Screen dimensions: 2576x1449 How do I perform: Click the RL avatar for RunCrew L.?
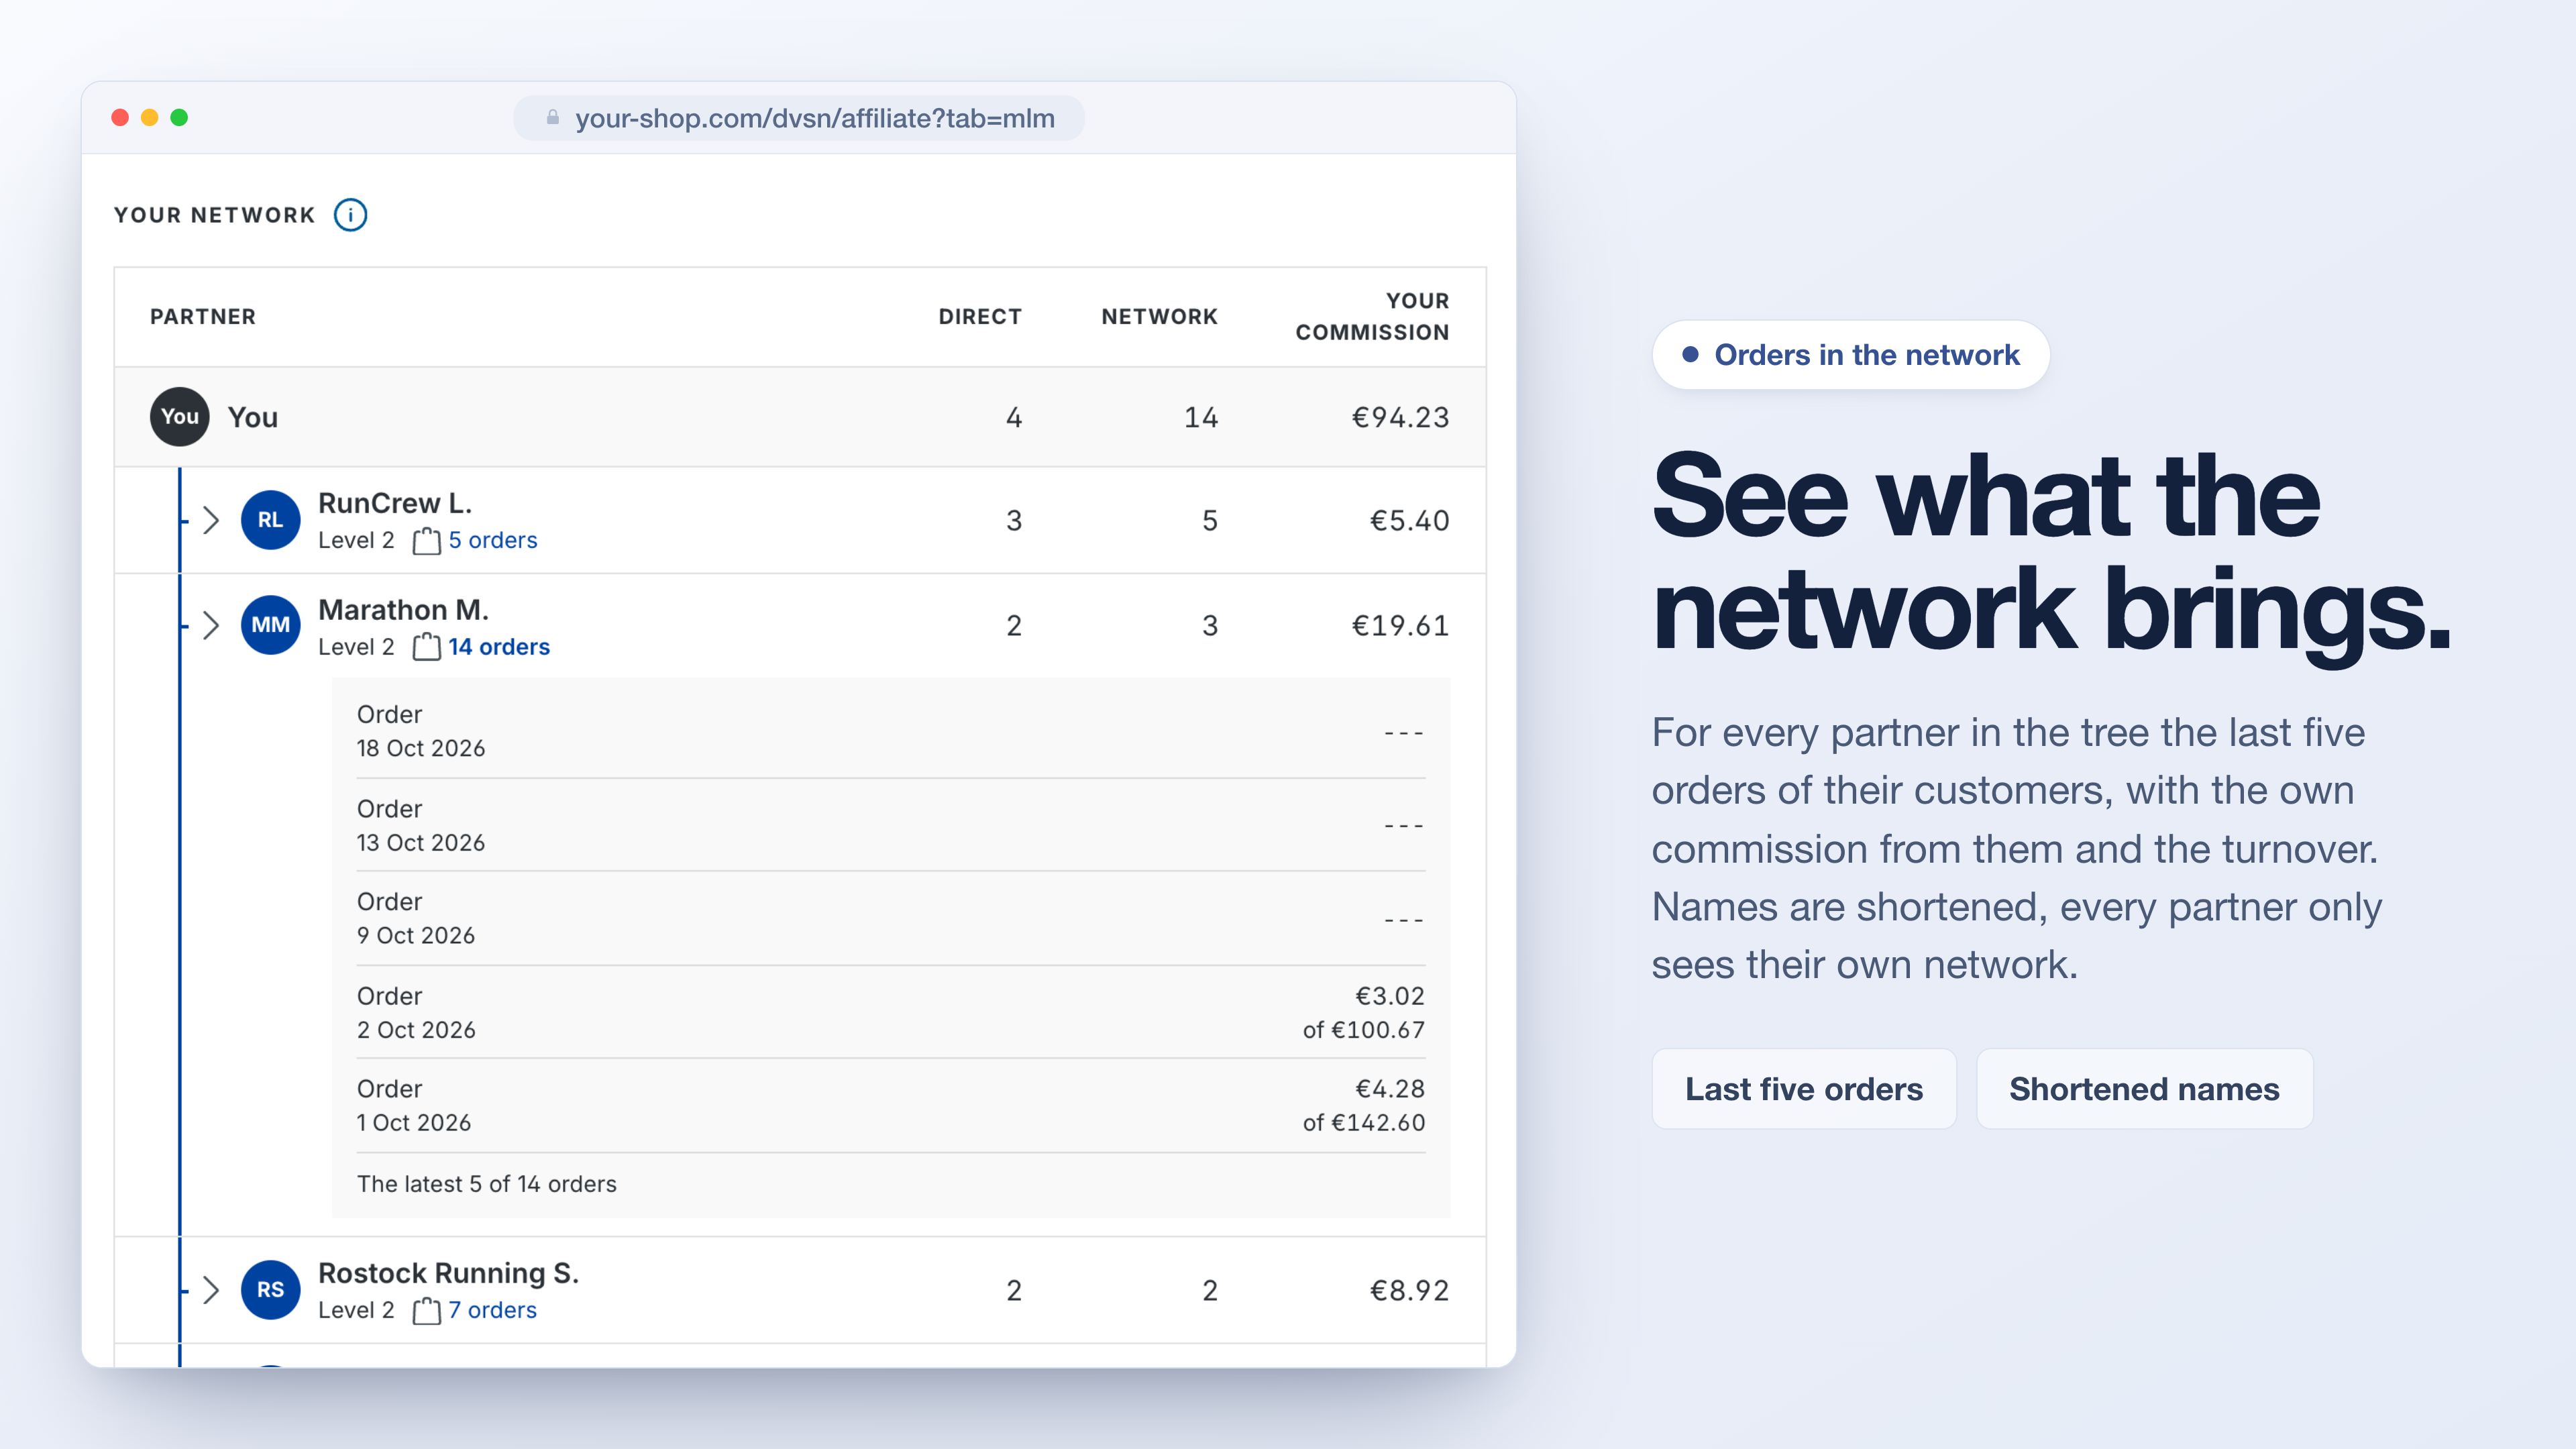pyautogui.click(x=270, y=520)
